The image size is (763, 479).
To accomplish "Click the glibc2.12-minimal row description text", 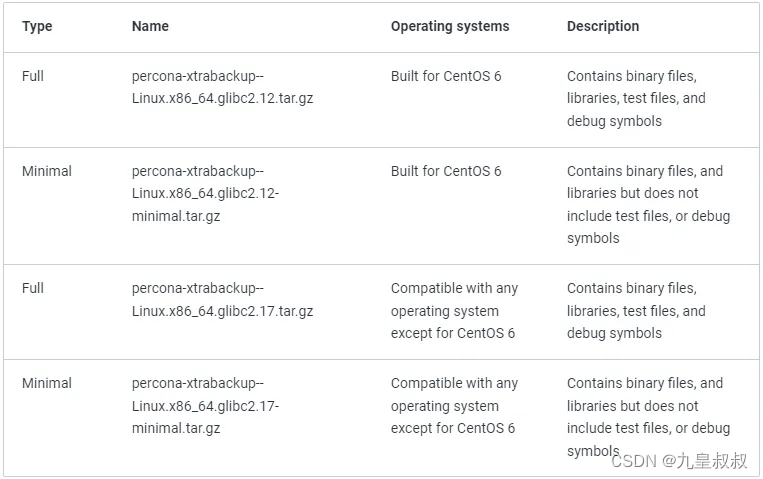I will pos(648,204).
